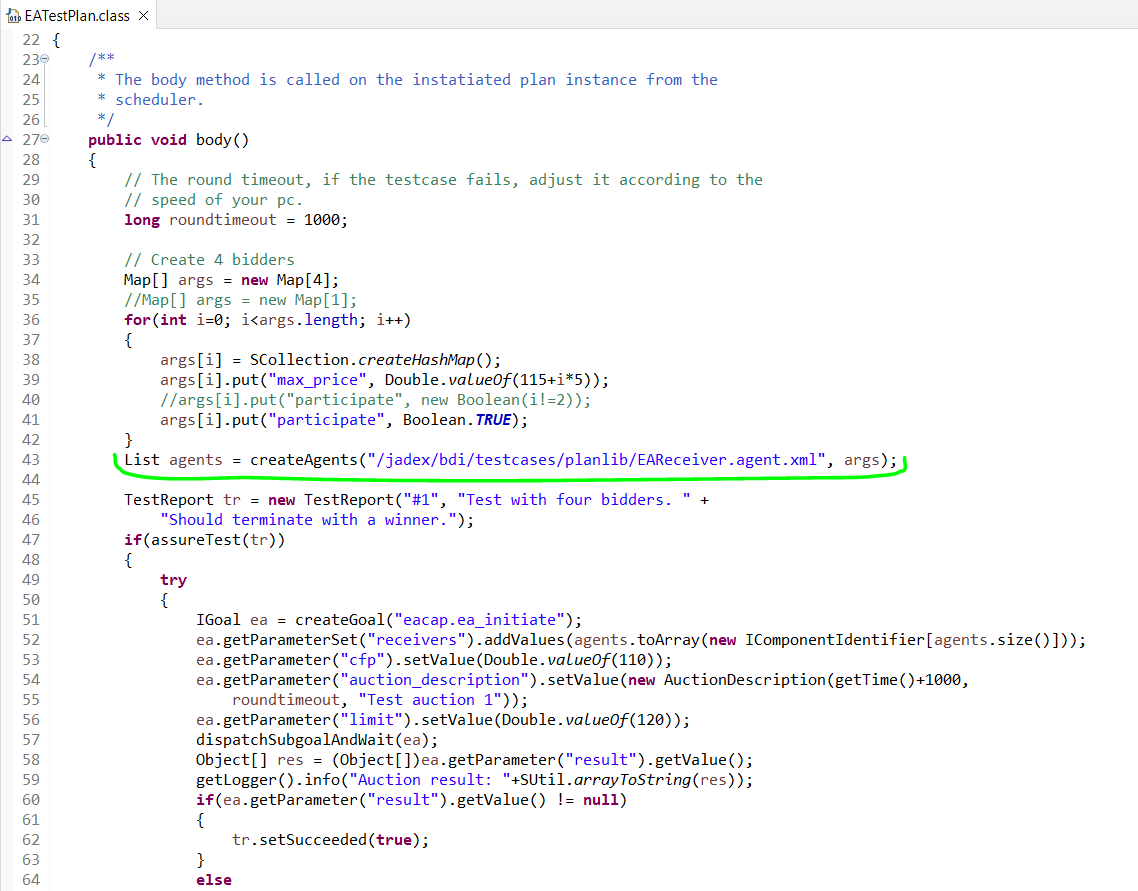Screen dimensions: 1138x891
Task: Click the 'public' keyword on line 27
Action: 115,139
